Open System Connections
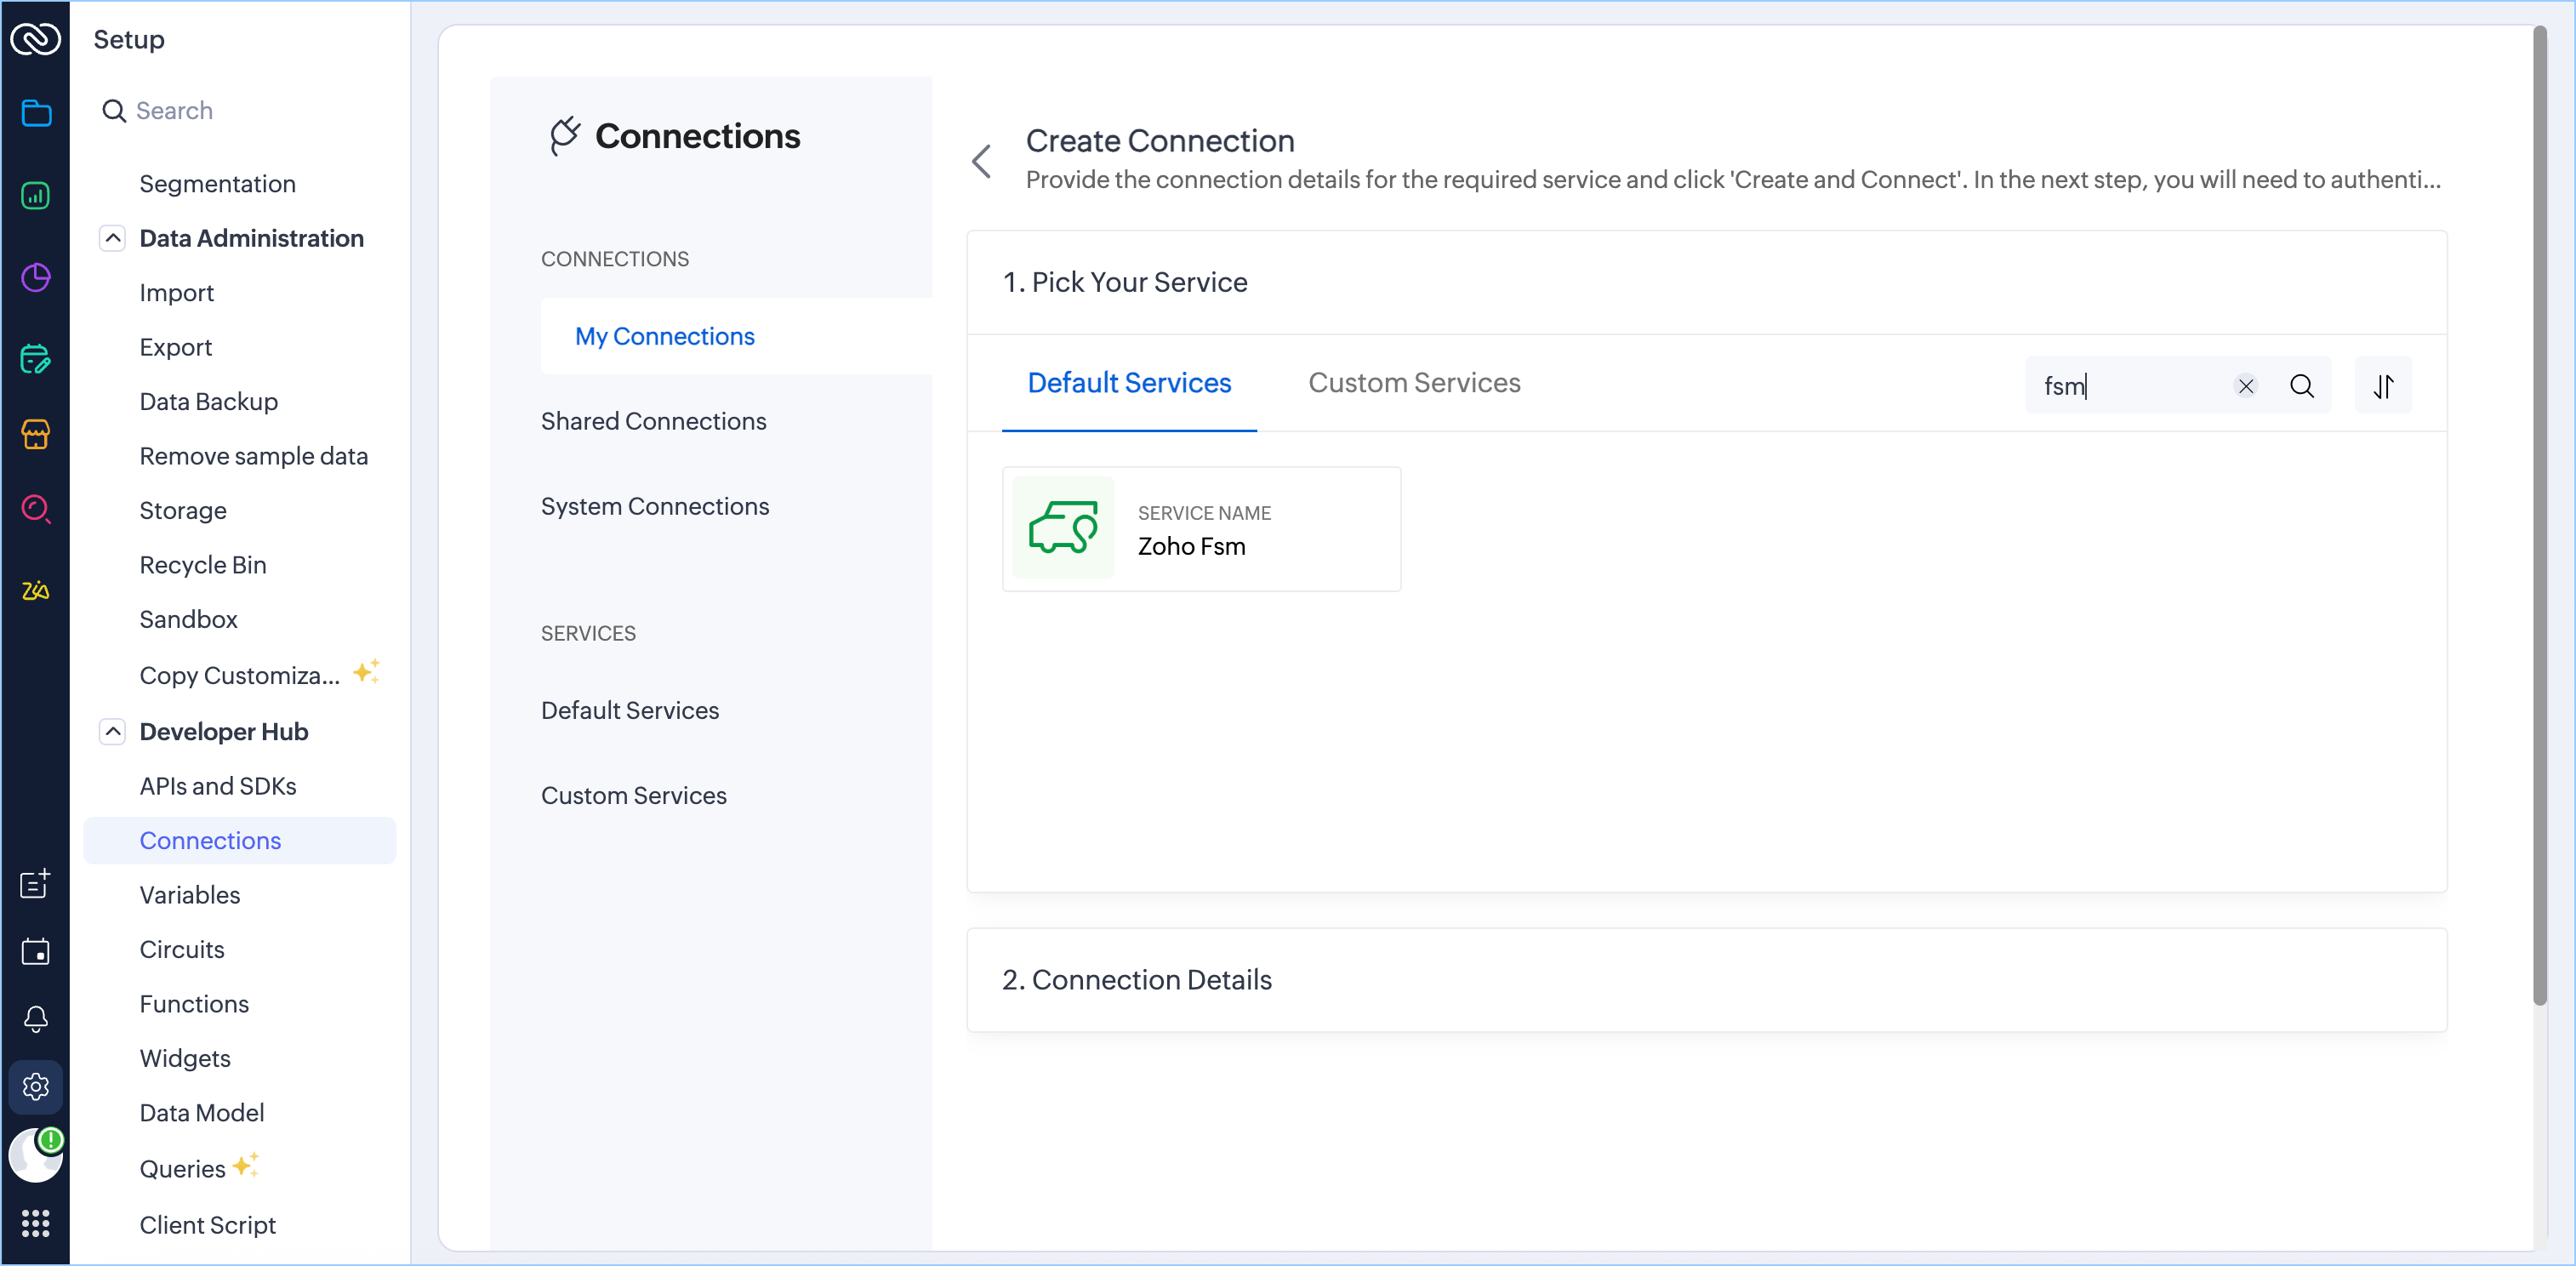 click(x=654, y=506)
